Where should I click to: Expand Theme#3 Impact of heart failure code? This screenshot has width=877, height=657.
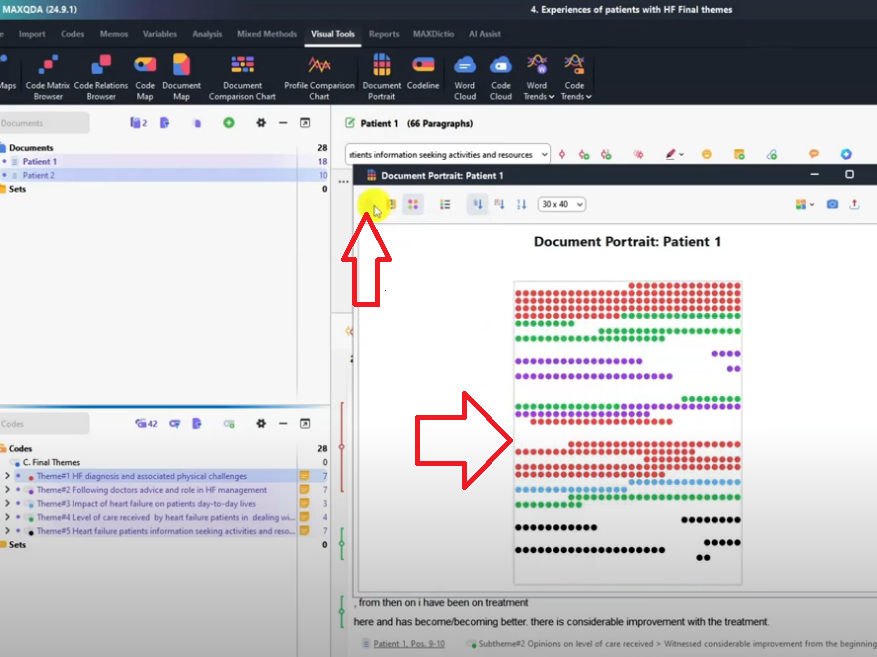tap(7, 503)
